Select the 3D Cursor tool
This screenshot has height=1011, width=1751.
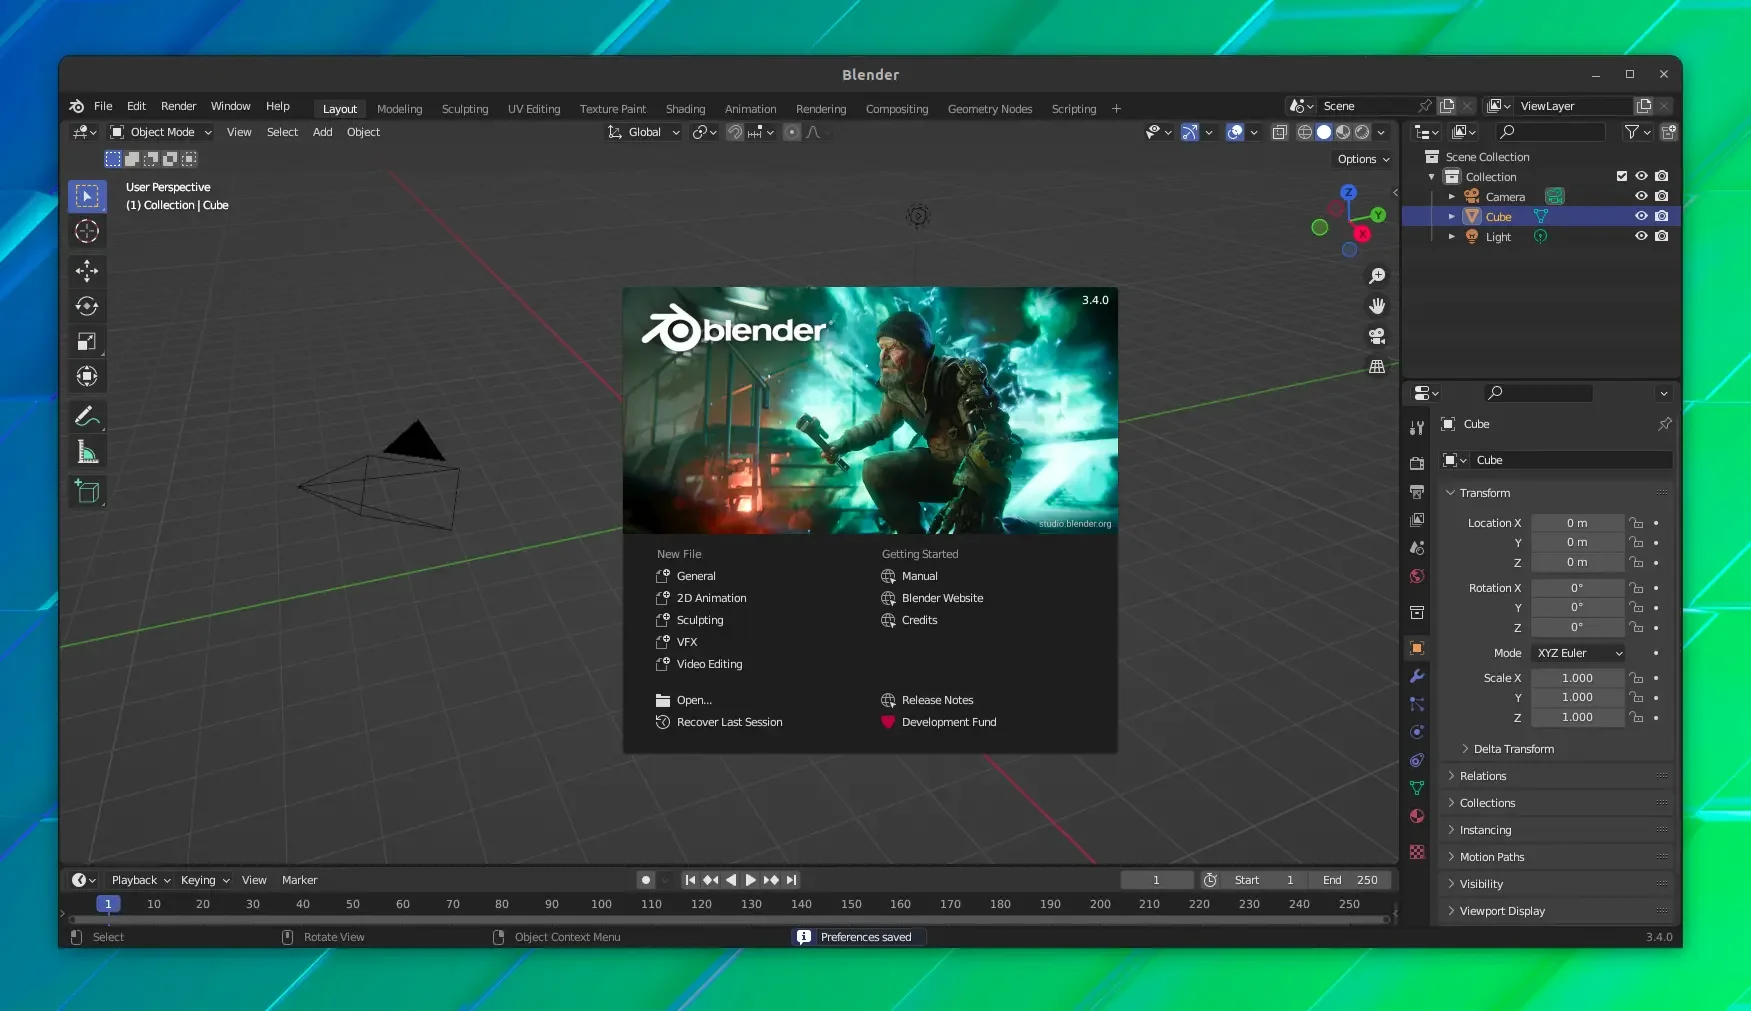[87, 231]
